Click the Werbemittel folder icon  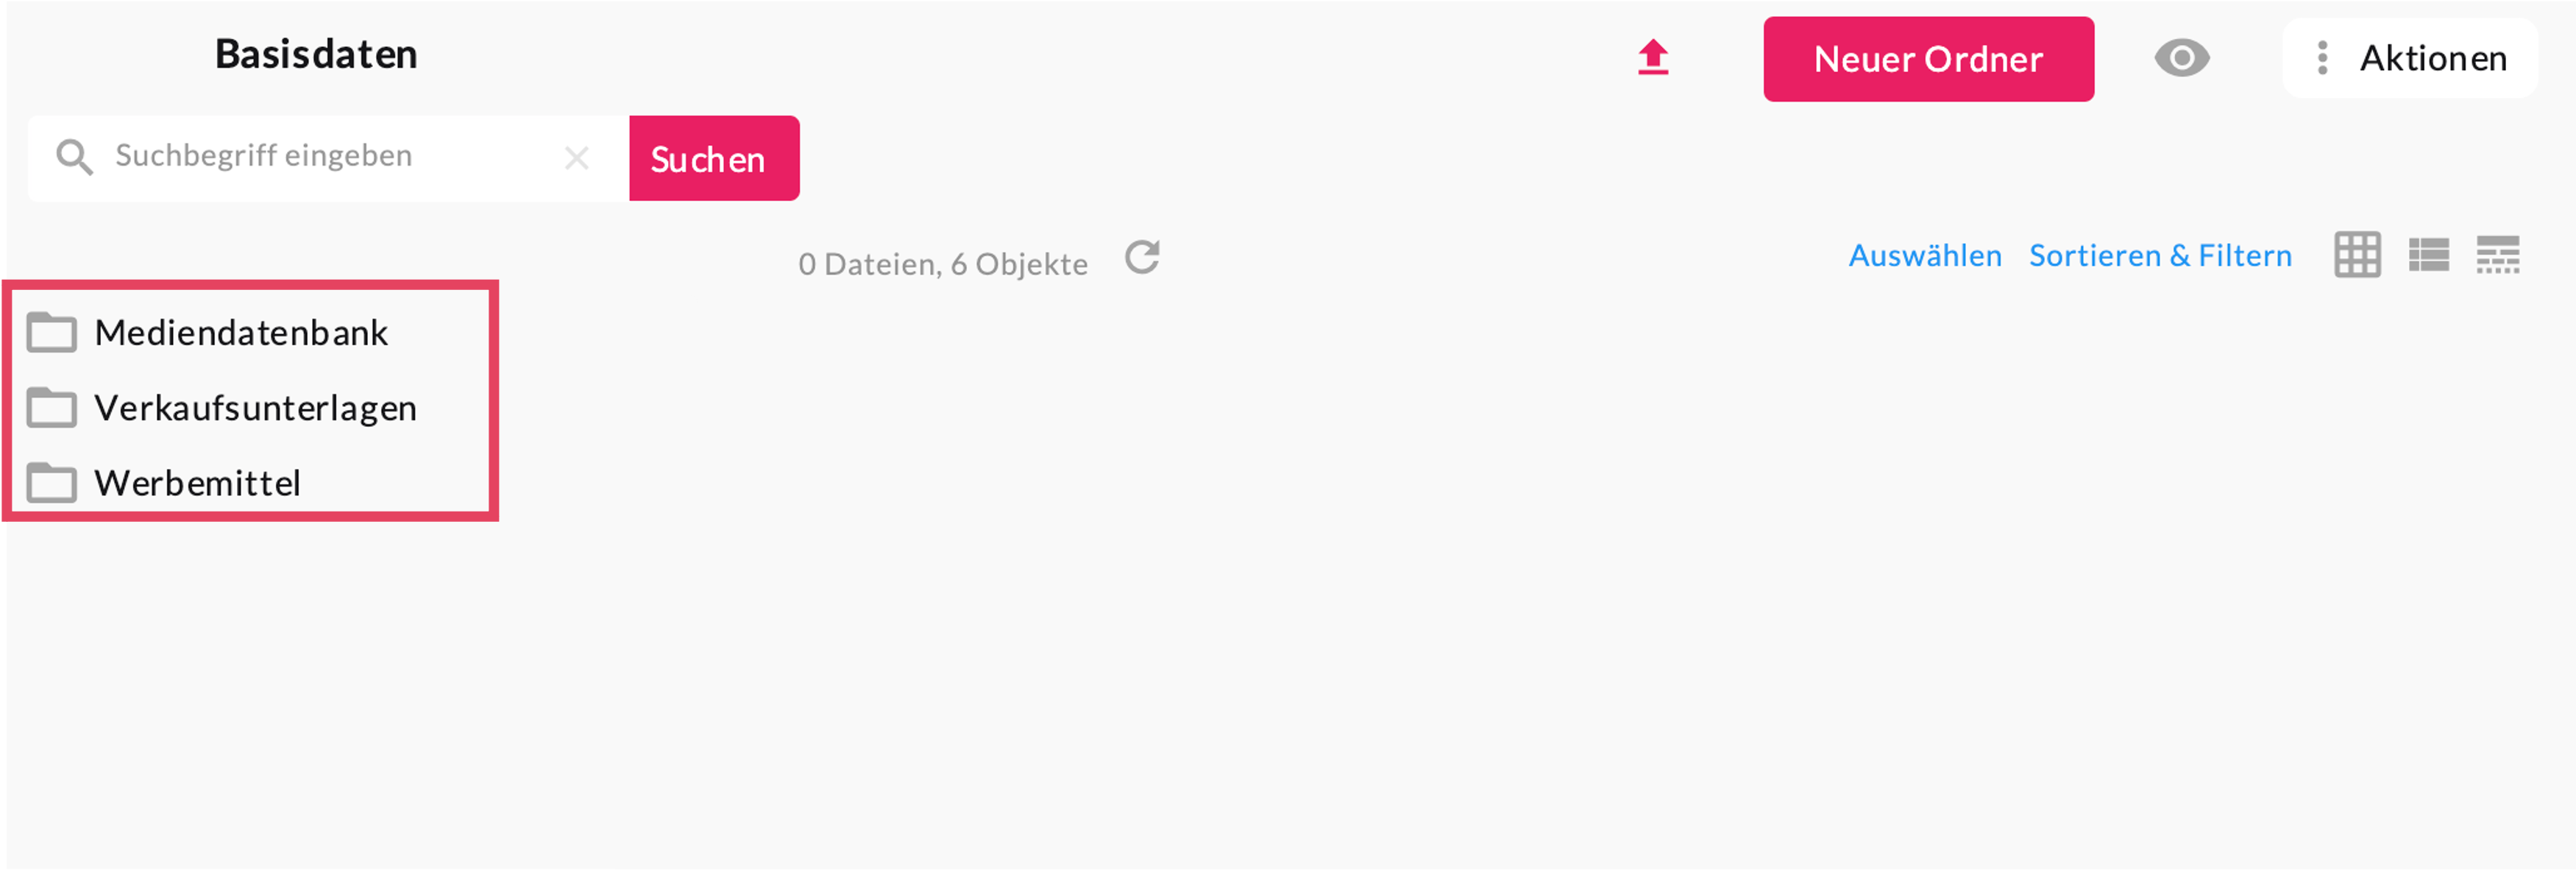click(x=52, y=483)
